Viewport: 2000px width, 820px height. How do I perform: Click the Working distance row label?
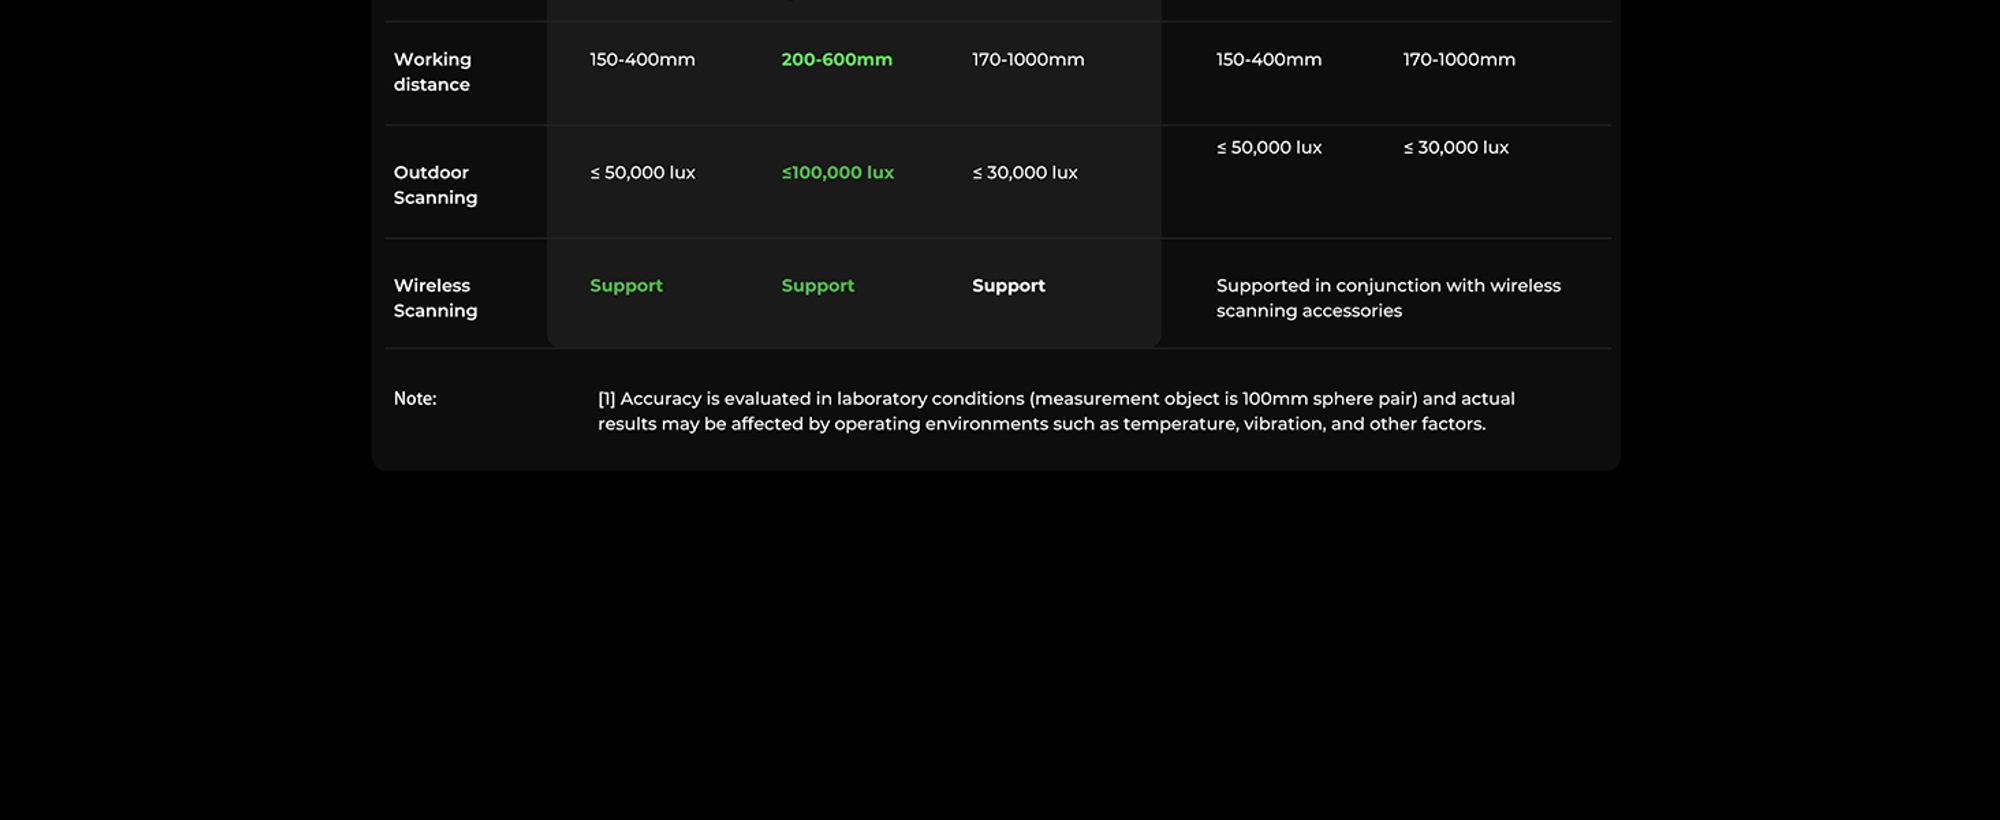coord(432,72)
